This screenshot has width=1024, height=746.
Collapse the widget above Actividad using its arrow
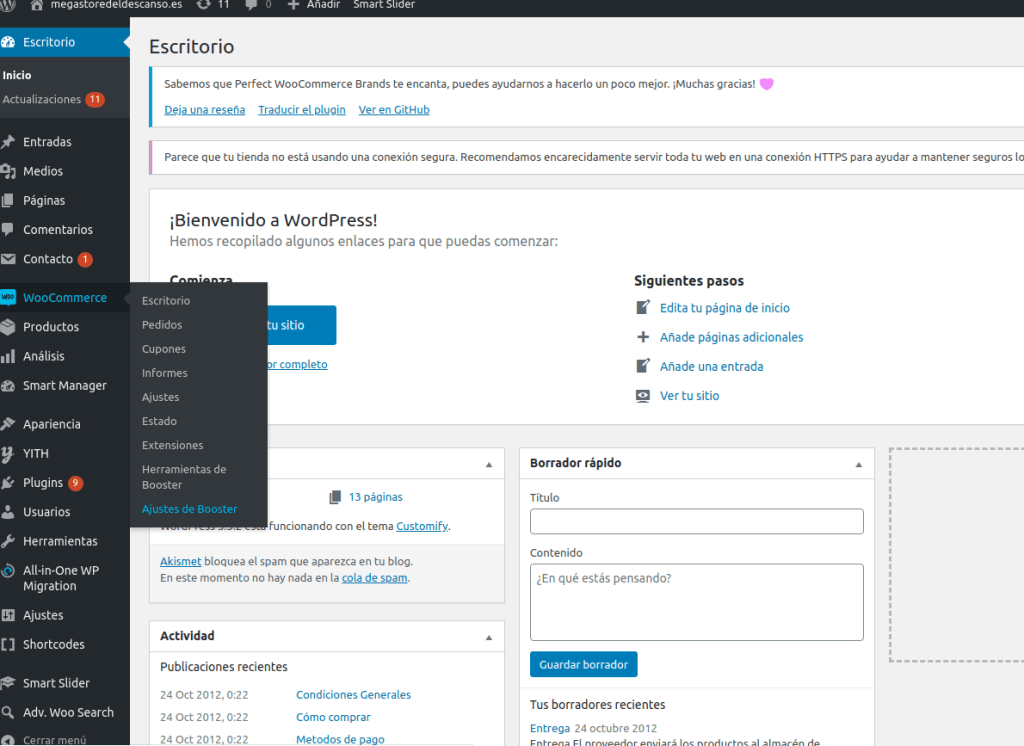point(489,464)
